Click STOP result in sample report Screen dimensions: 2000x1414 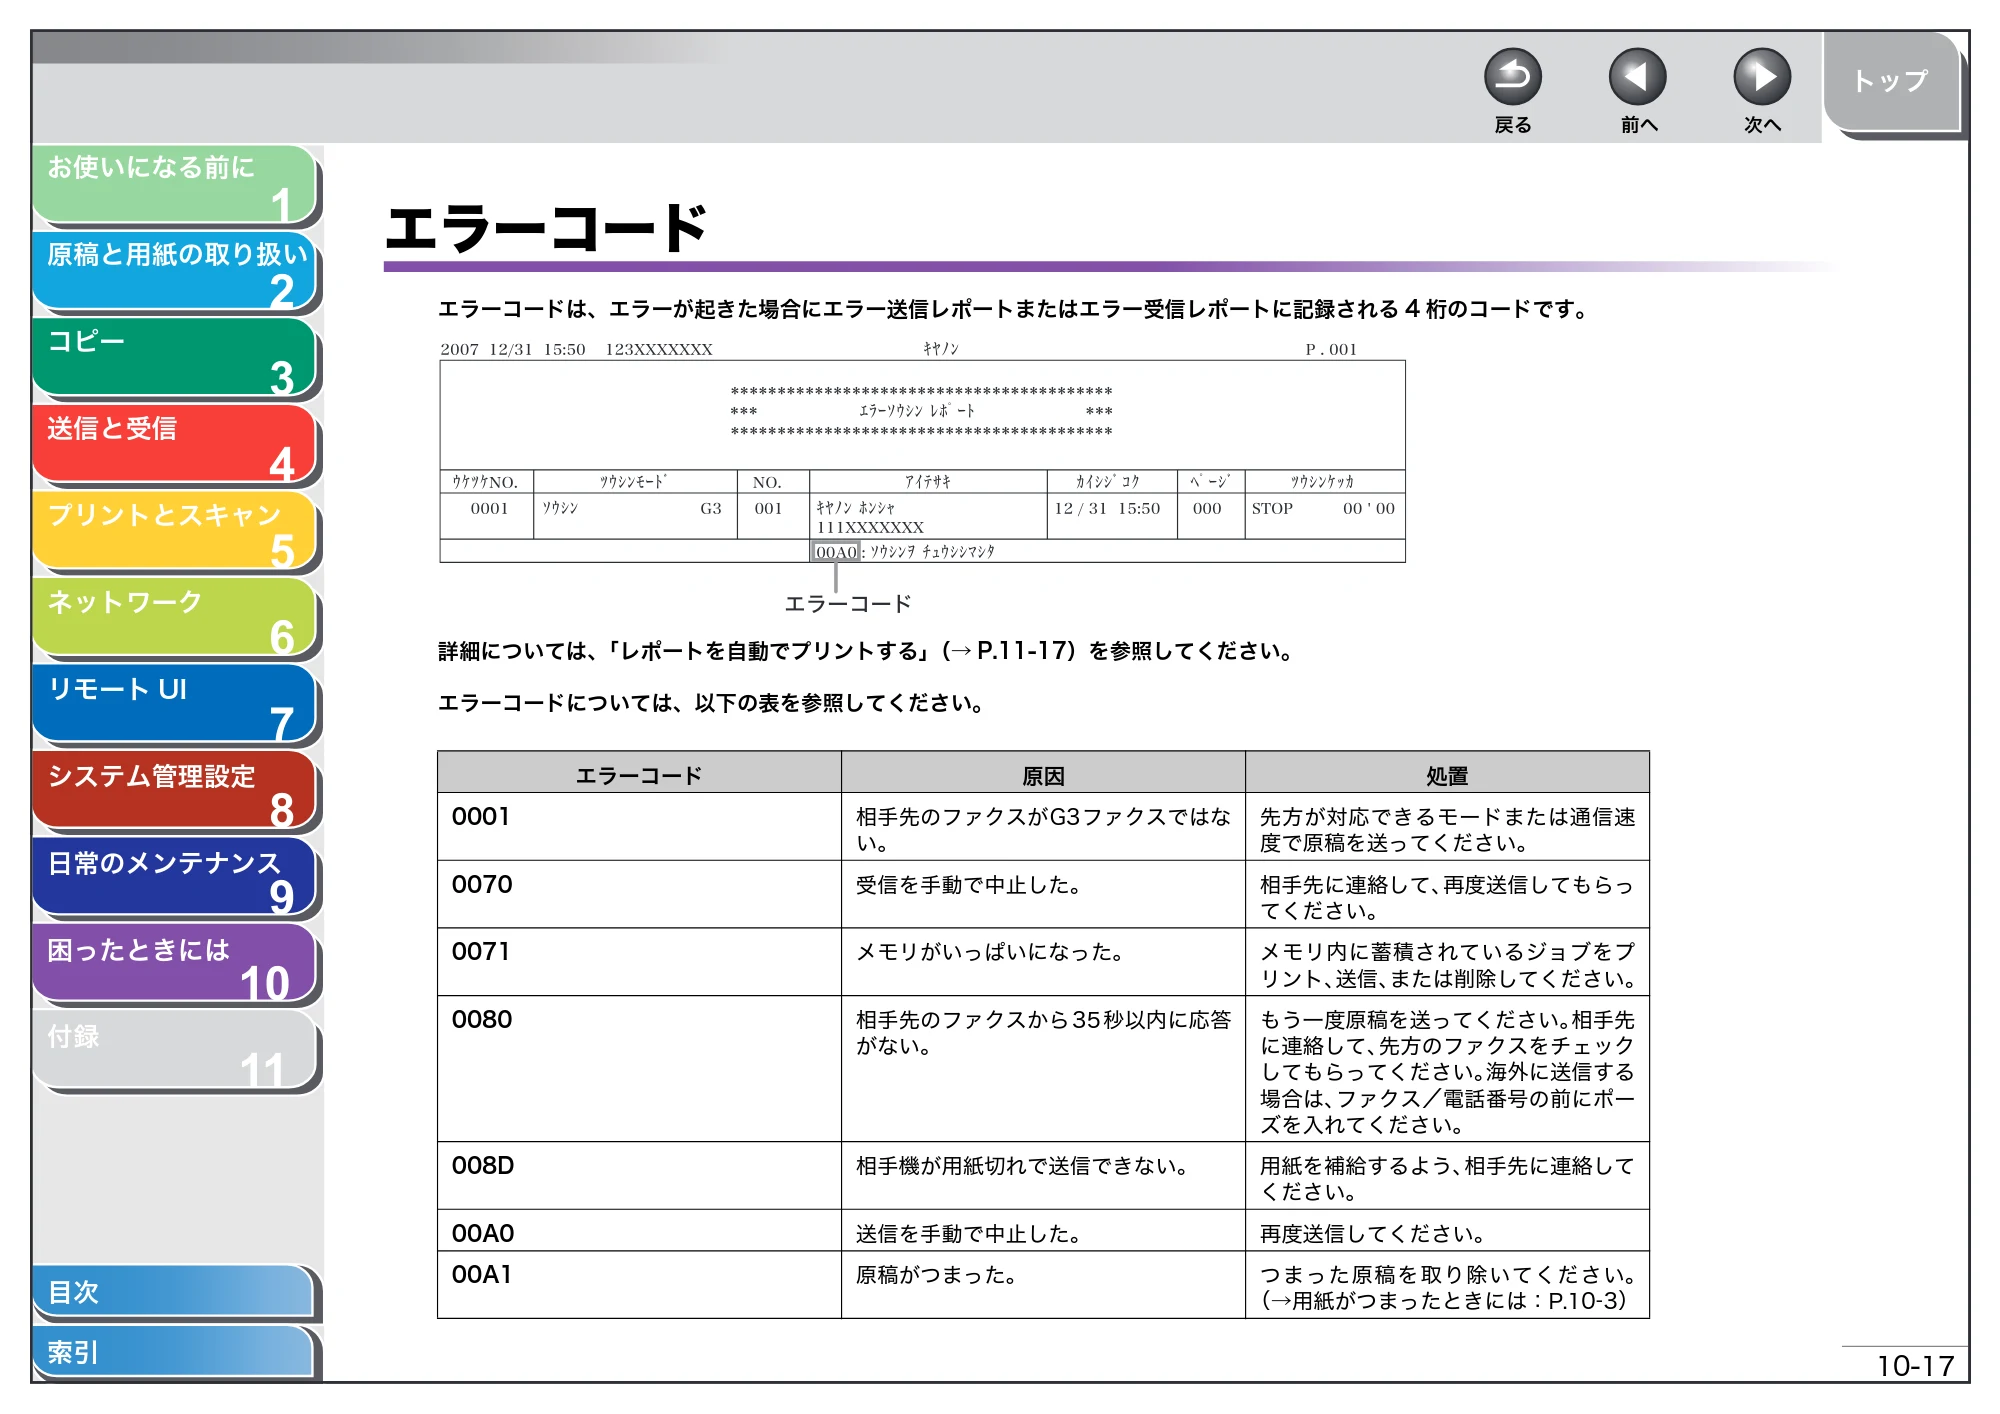click(1272, 508)
